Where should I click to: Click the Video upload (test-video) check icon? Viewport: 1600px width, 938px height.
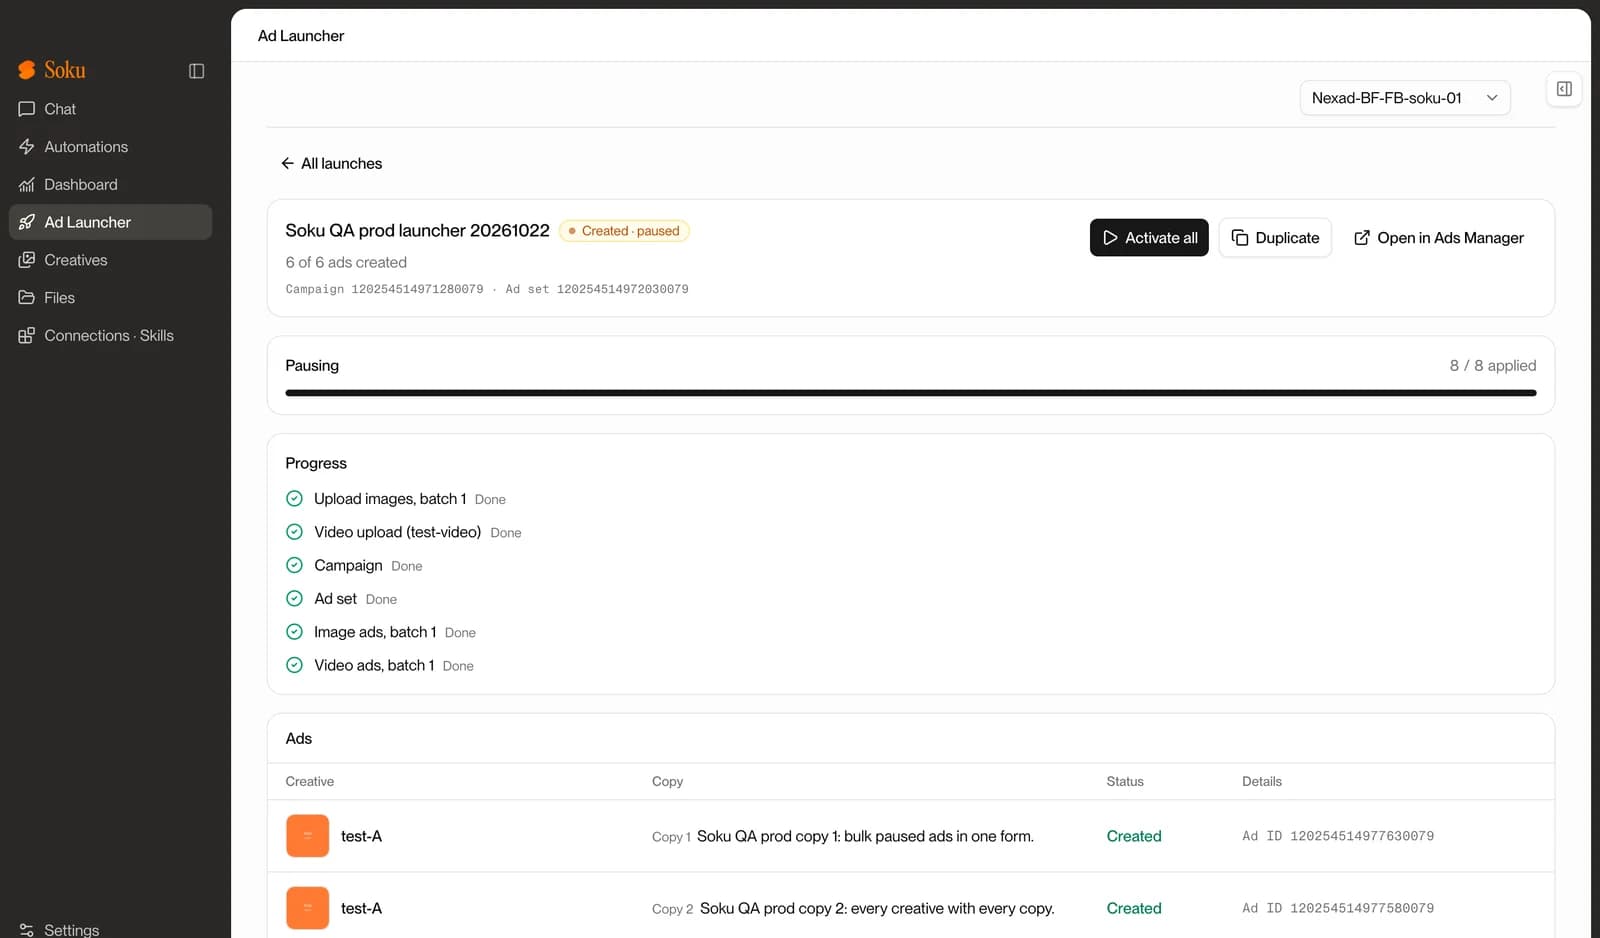click(294, 532)
